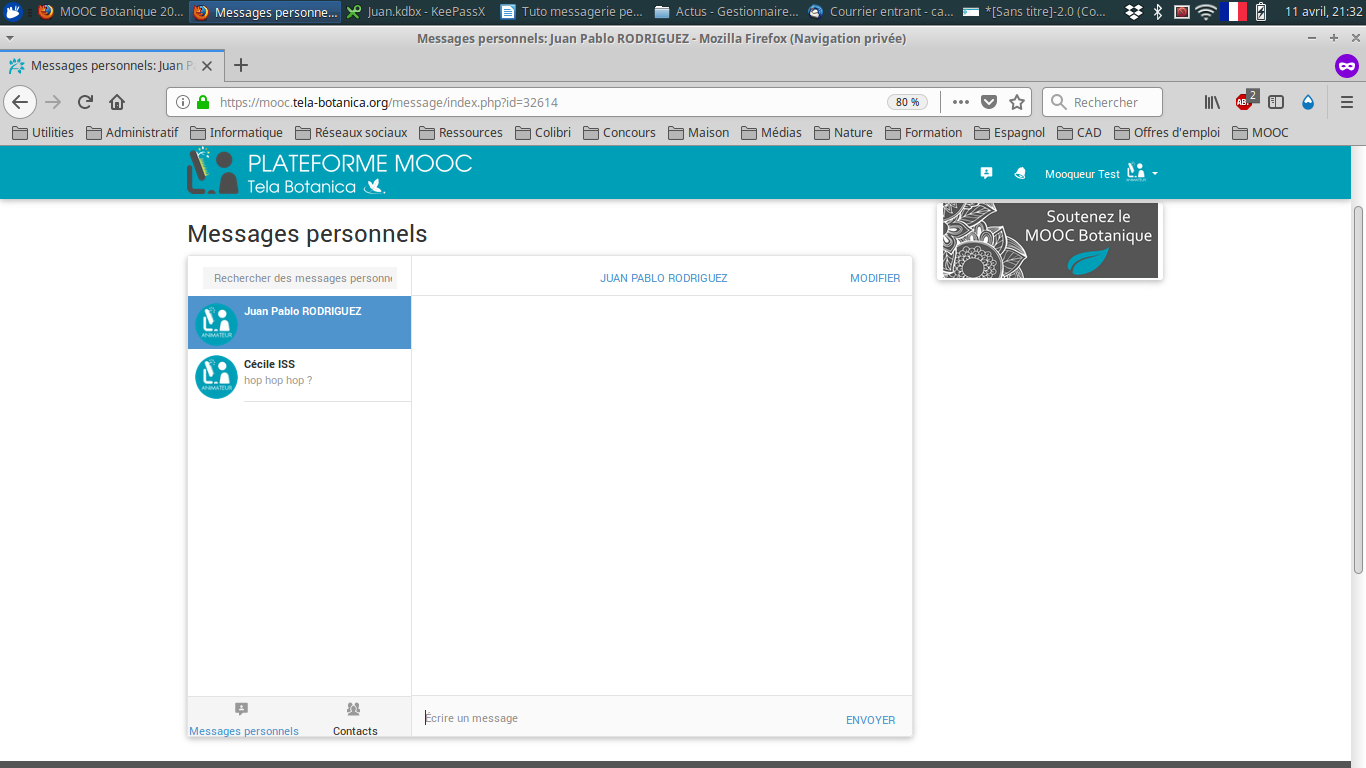Save the page to Pocket

[x=989, y=102]
